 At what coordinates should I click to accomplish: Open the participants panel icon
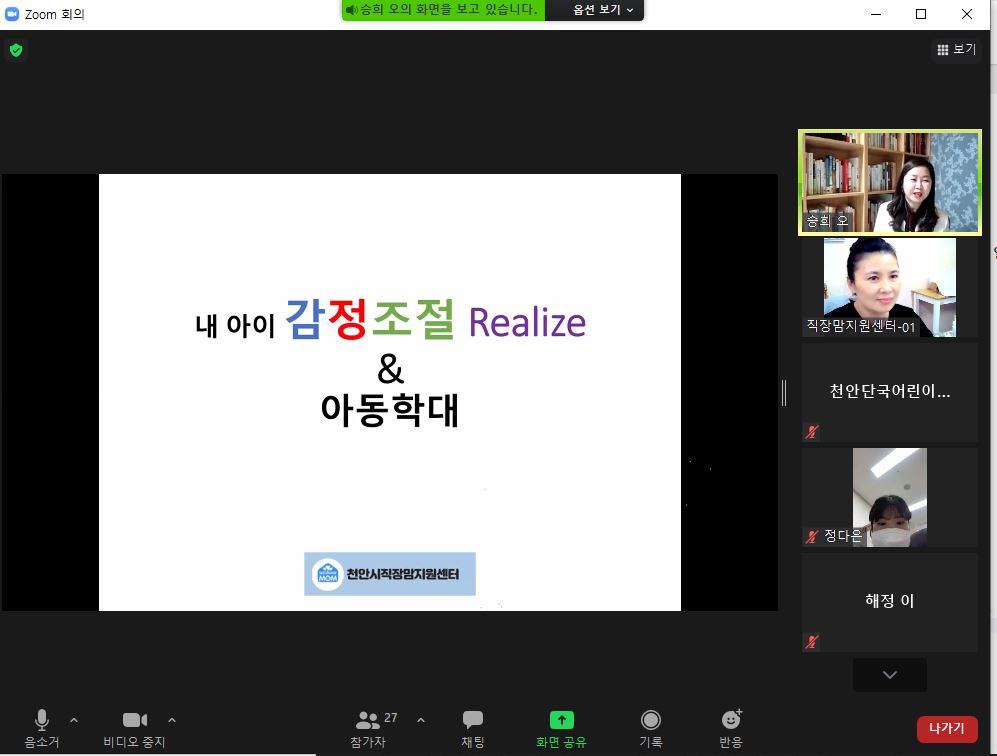(x=368, y=720)
